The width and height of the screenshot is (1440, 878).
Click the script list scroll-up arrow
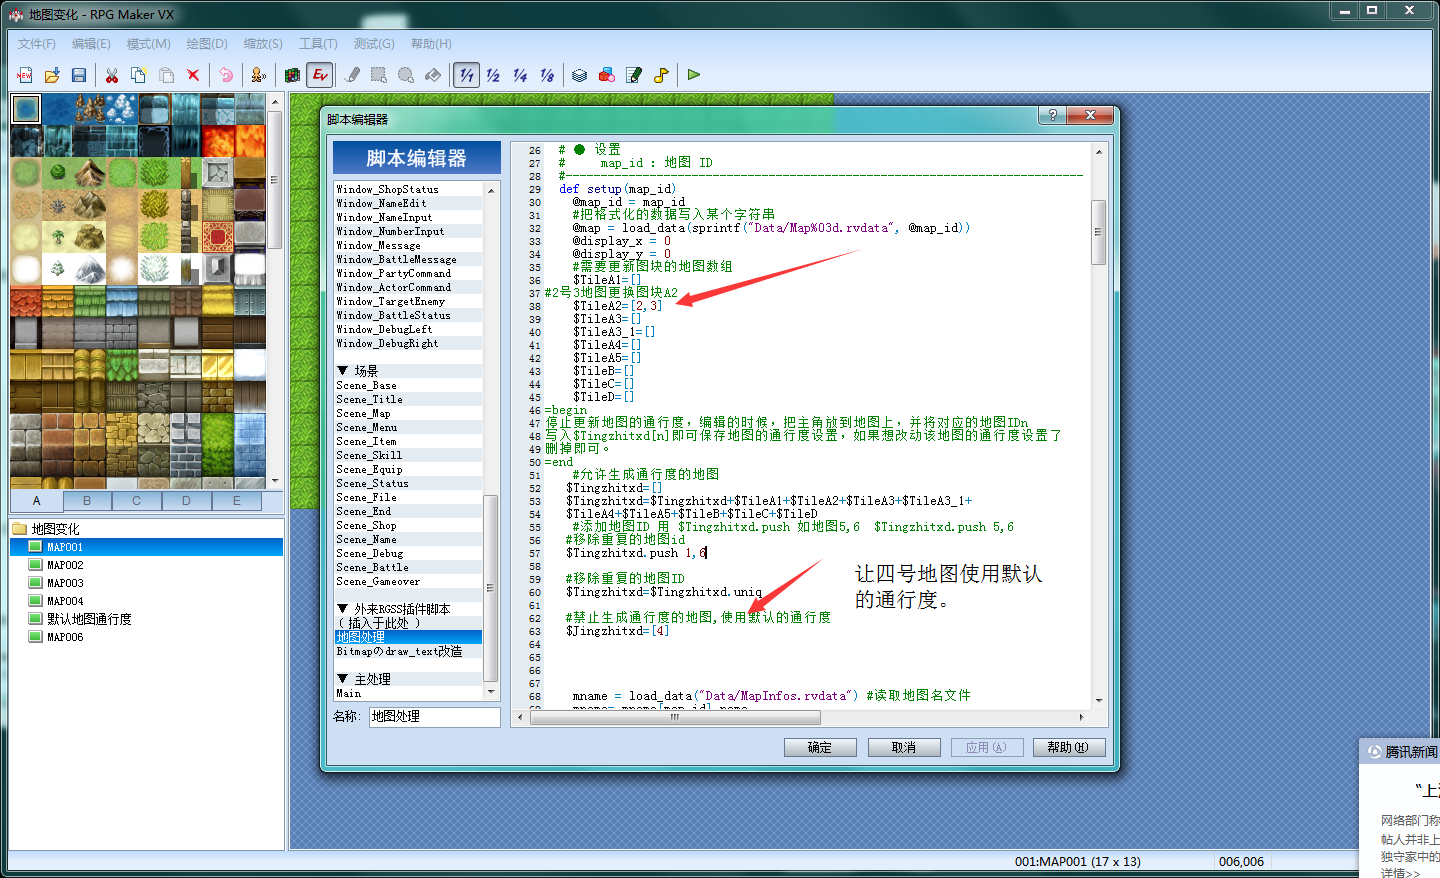tap(491, 190)
